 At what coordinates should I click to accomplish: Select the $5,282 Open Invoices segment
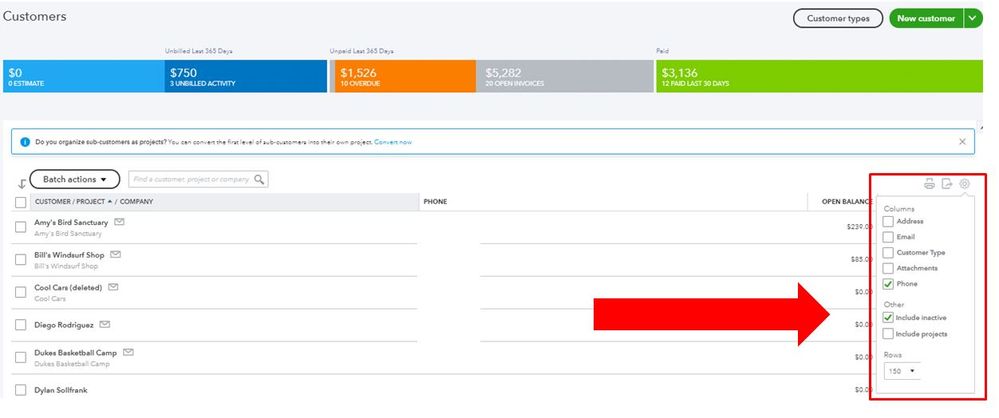[566, 76]
